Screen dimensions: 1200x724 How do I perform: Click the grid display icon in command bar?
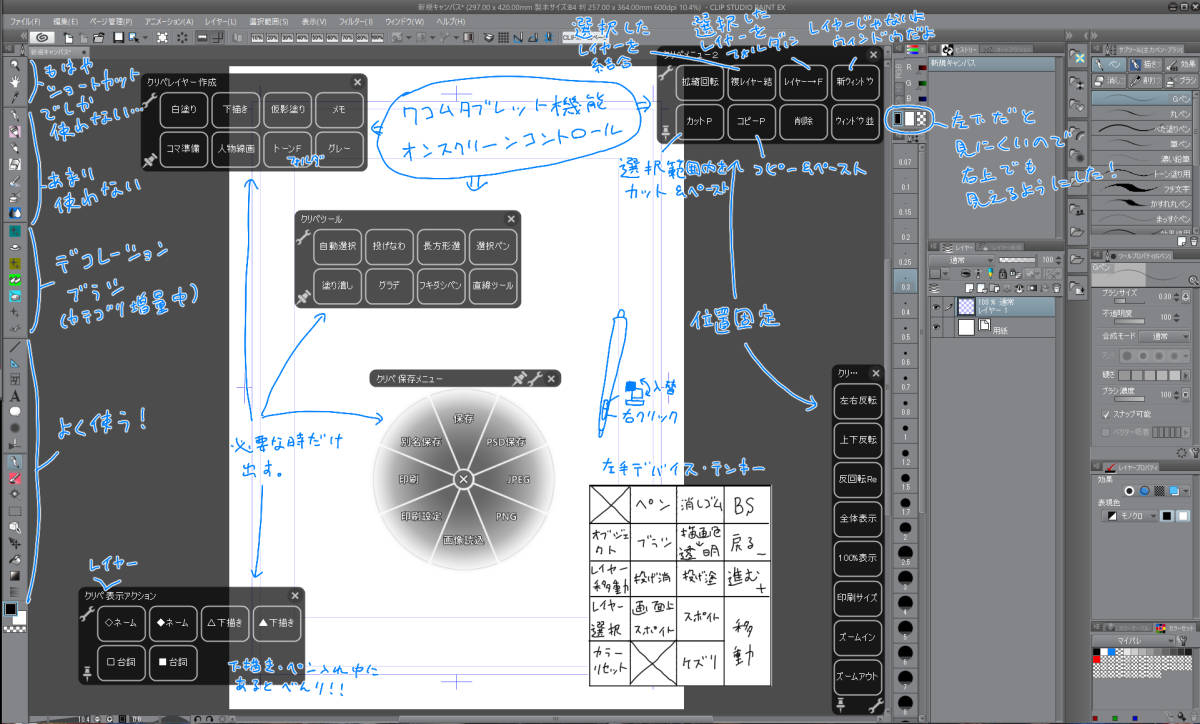click(504, 37)
